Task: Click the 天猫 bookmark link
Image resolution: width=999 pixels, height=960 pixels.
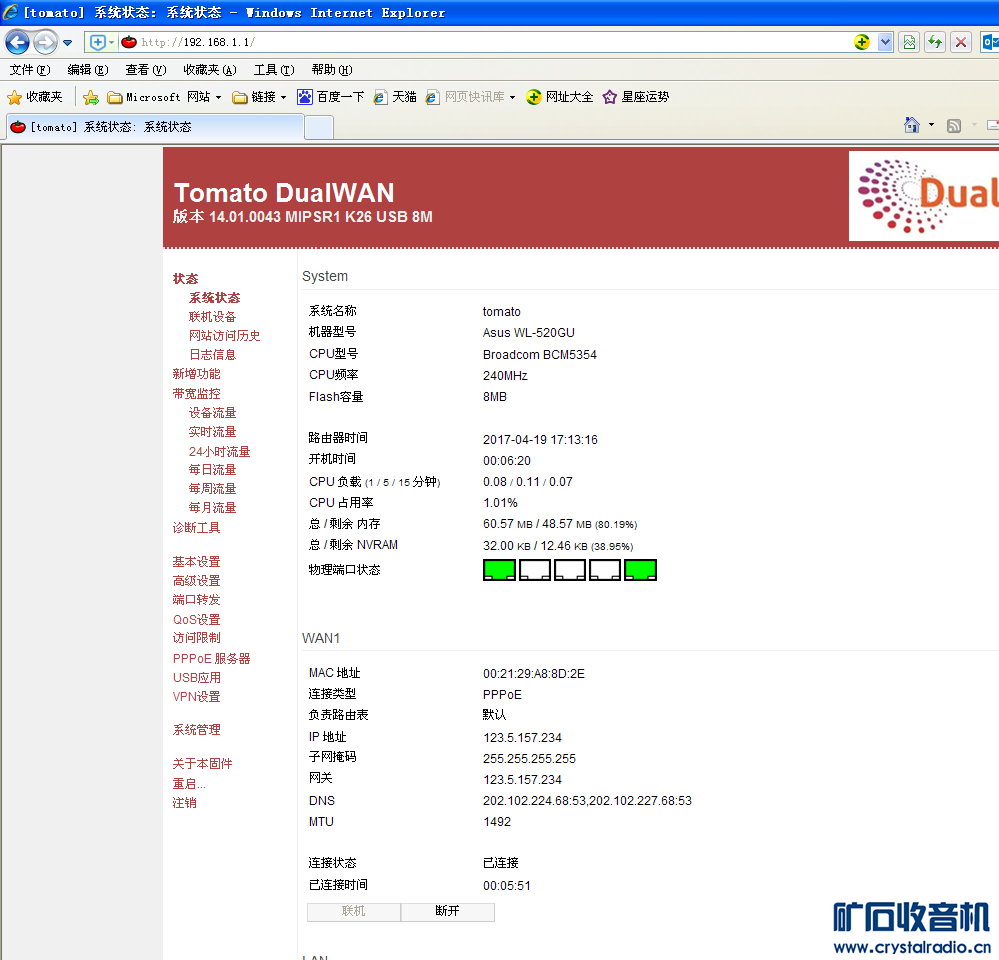Action: coord(395,97)
